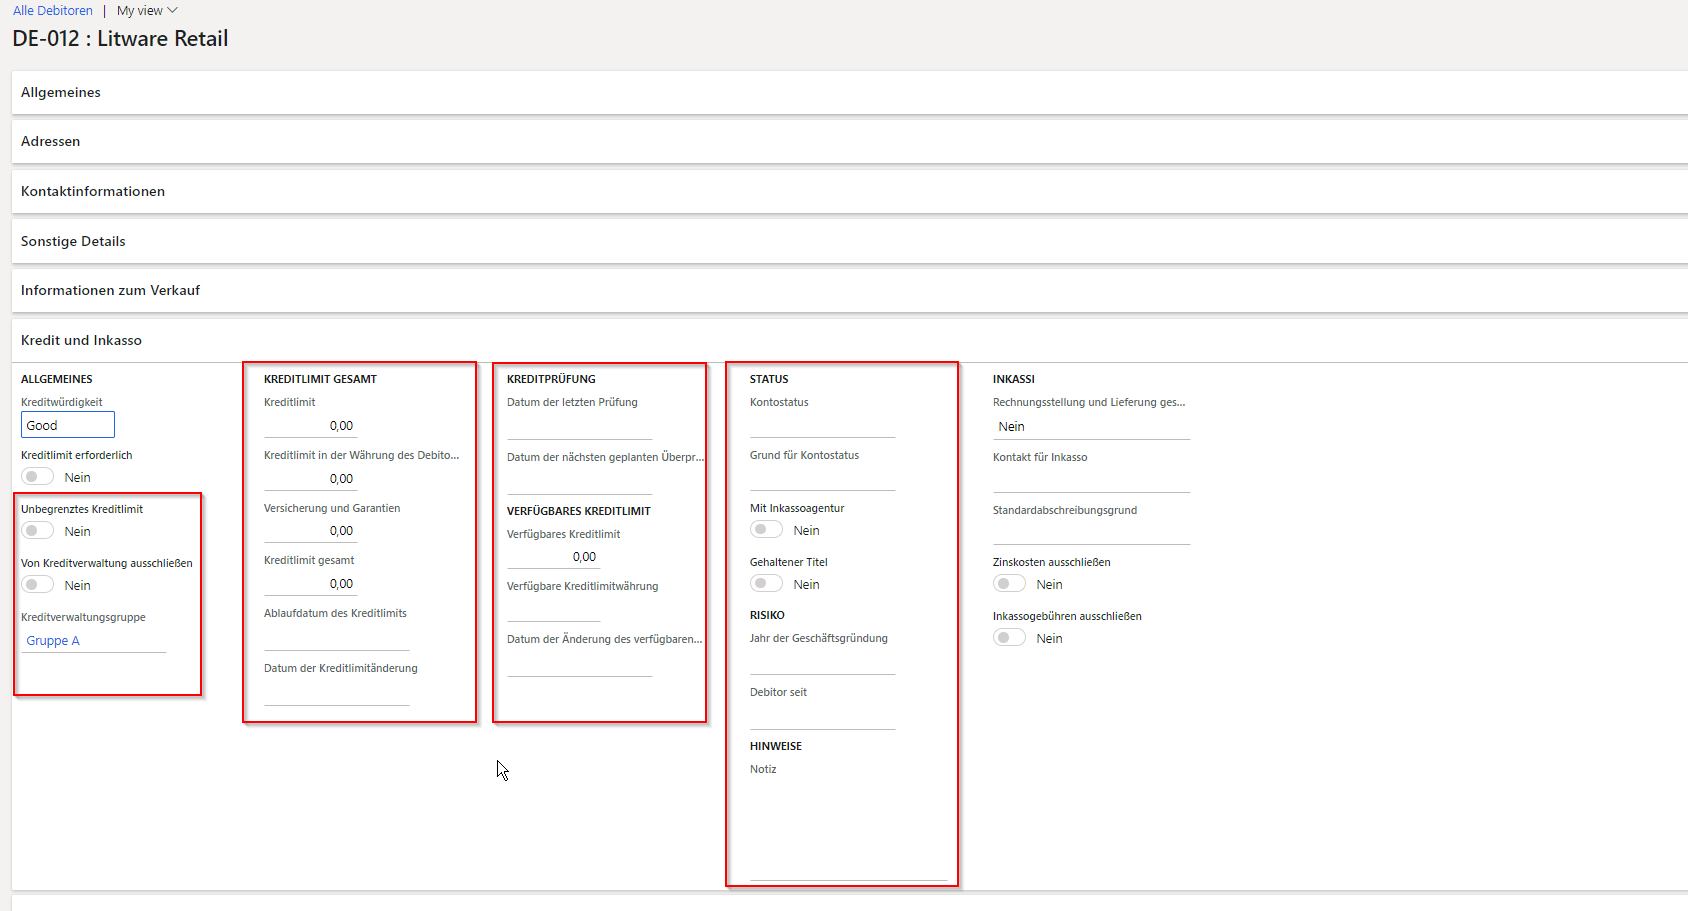The height and width of the screenshot is (911, 1688).
Task: Enable the Mit Inkassoagentur switch
Action: click(x=766, y=529)
